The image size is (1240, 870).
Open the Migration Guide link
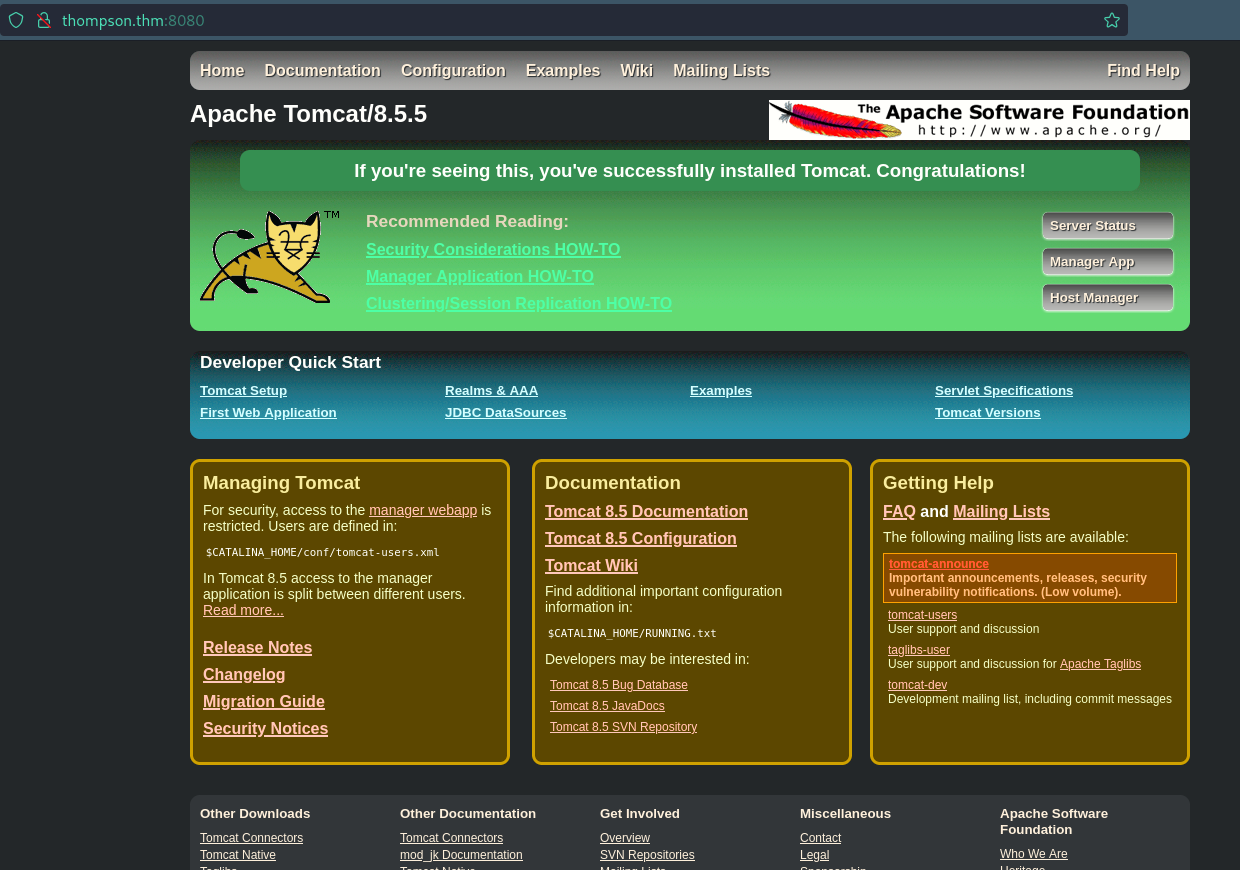(264, 701)
